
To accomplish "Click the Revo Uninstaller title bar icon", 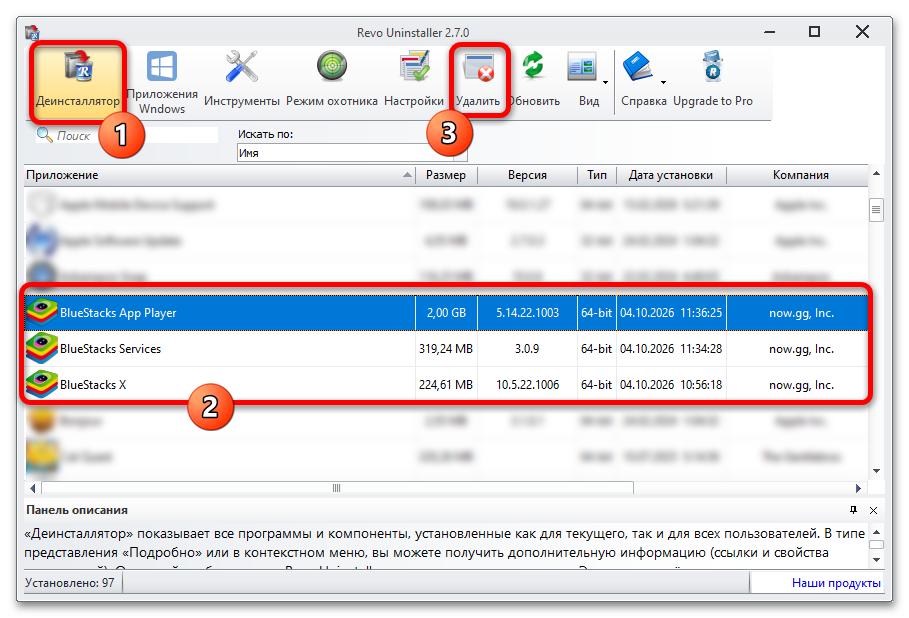I will click(x=32, y=32).
